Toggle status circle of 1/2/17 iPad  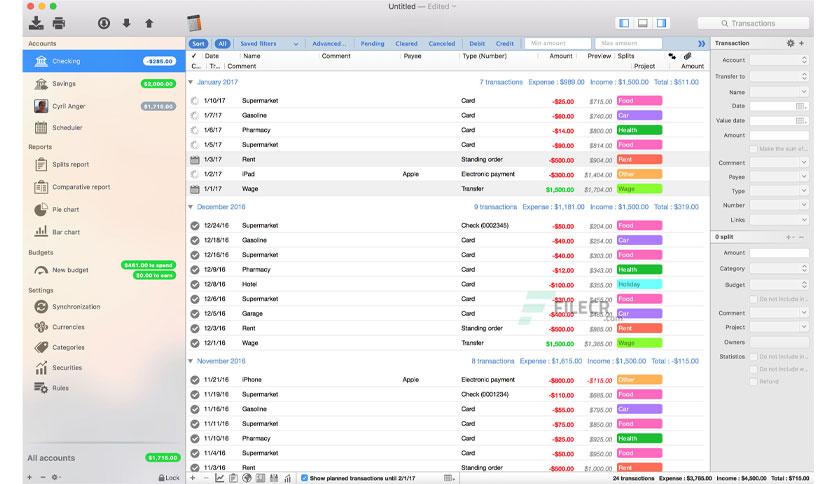pyautogui.click(x=195, y=174)
